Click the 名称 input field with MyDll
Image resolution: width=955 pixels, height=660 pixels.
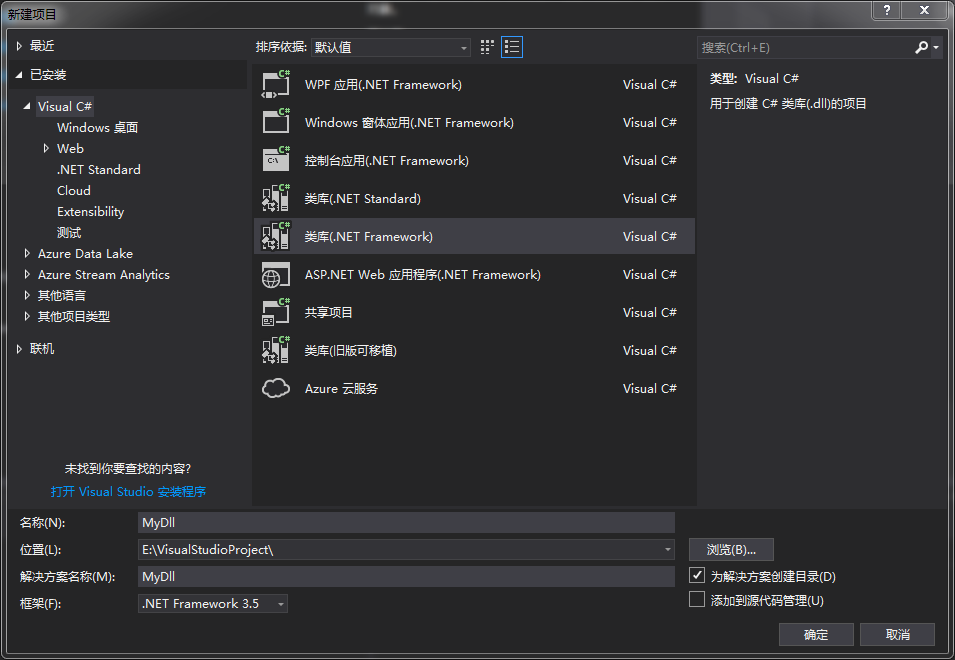click(406, 522)
